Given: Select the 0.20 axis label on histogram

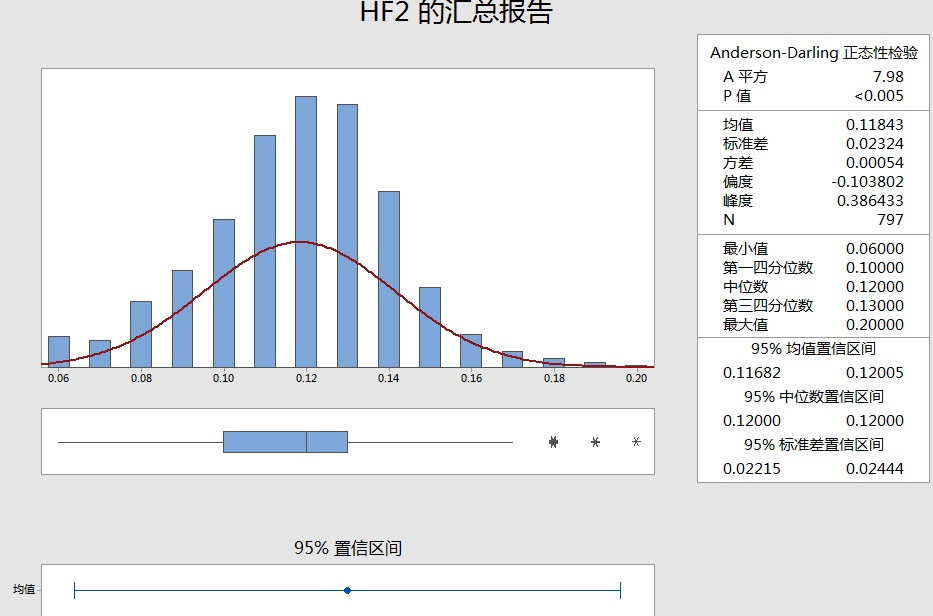Looking at the screenshot, I should point(637,379).
